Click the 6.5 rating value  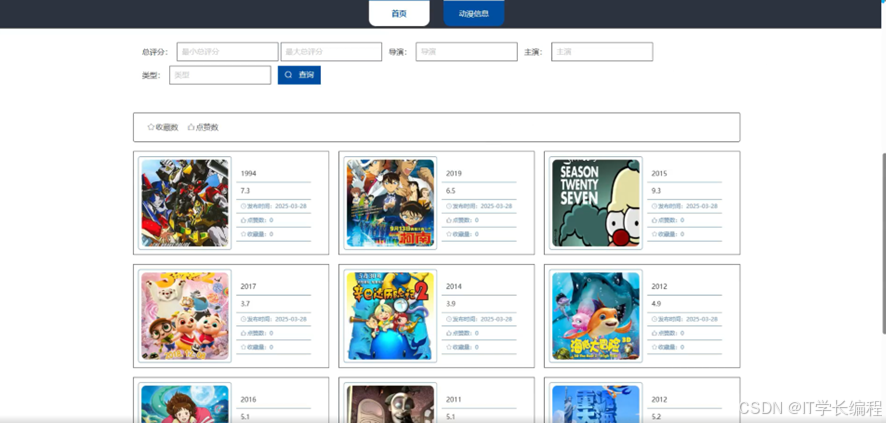450,191
